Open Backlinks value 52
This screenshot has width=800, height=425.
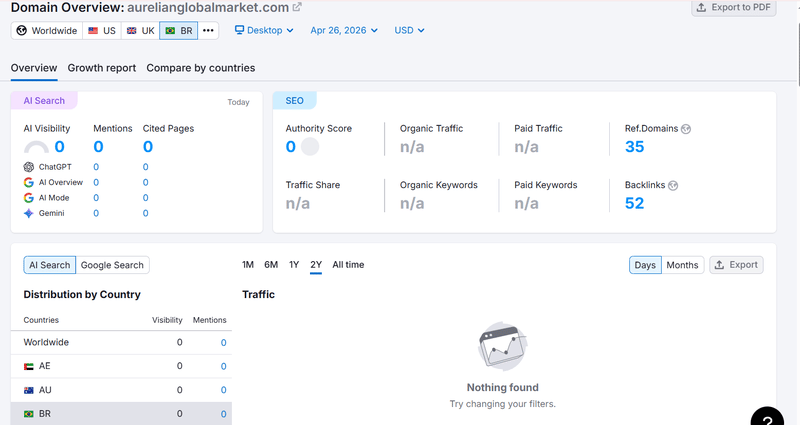click(x=635, y=204)
